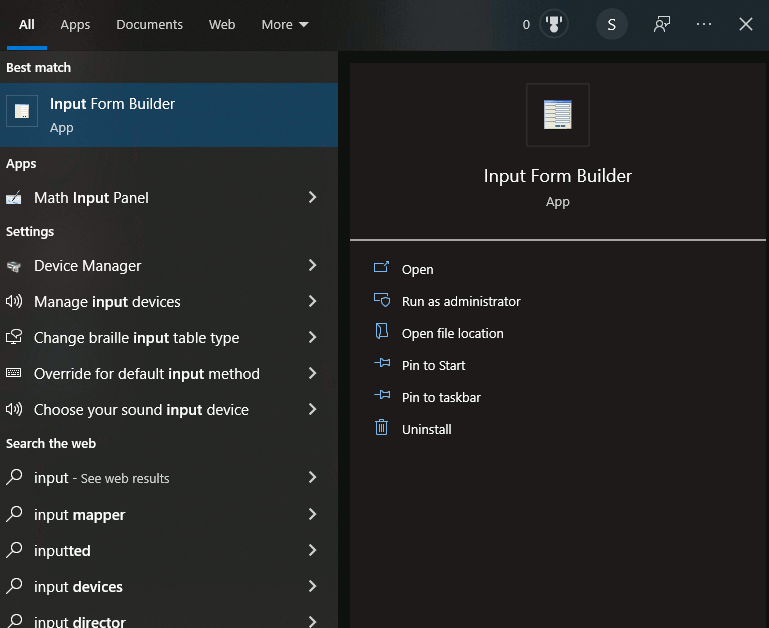Screen dimensions: 769x628
Task: Click the Open file location folder icon
Action: (x=382, y=331)
